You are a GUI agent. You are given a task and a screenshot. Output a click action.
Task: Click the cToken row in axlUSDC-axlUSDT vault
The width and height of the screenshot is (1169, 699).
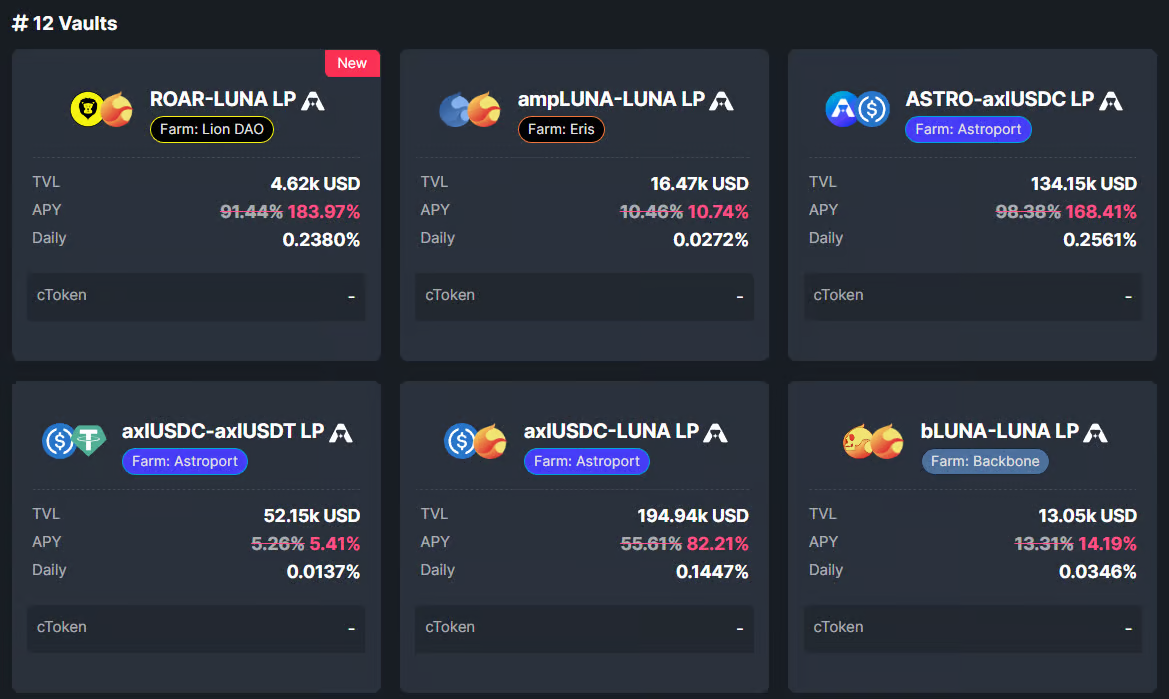(196, 628)
